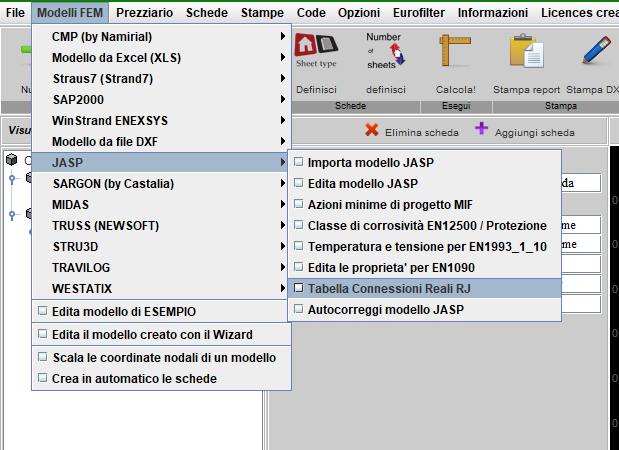Choose Autocorreggi modello JASP

424,309
